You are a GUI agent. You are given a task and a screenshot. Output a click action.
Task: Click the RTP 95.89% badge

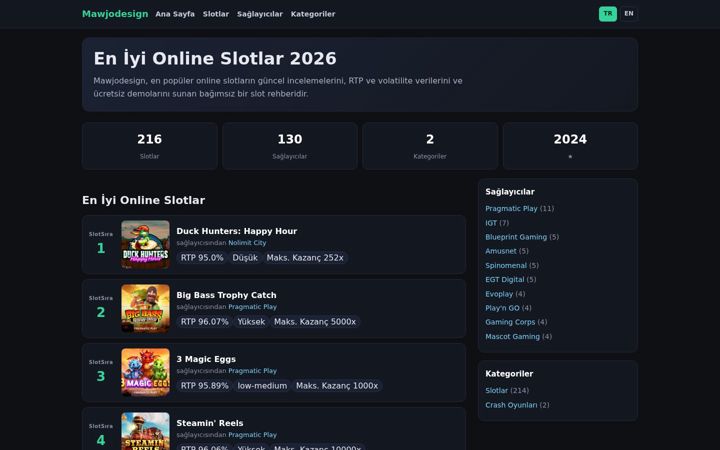204,386
